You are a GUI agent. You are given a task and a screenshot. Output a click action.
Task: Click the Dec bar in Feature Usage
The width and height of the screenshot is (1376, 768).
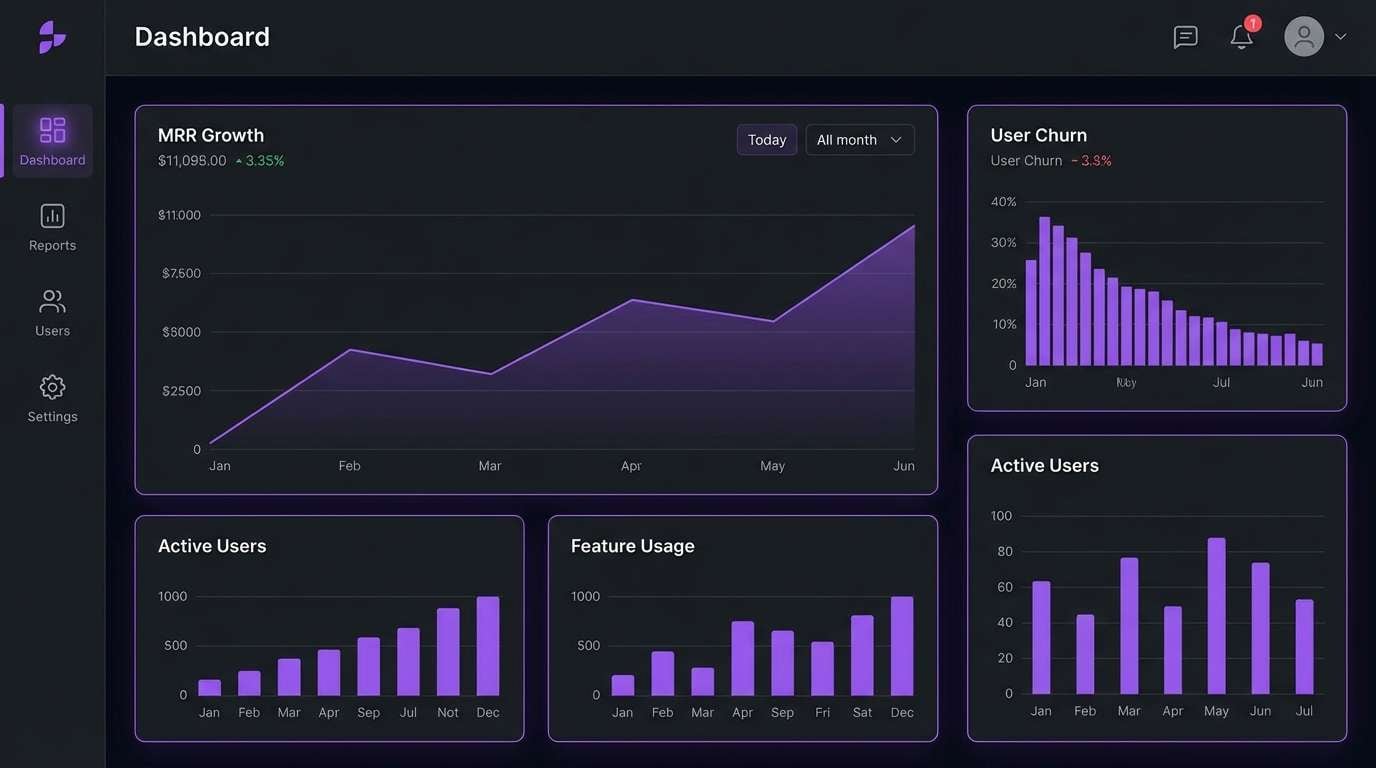click(901, 644)
